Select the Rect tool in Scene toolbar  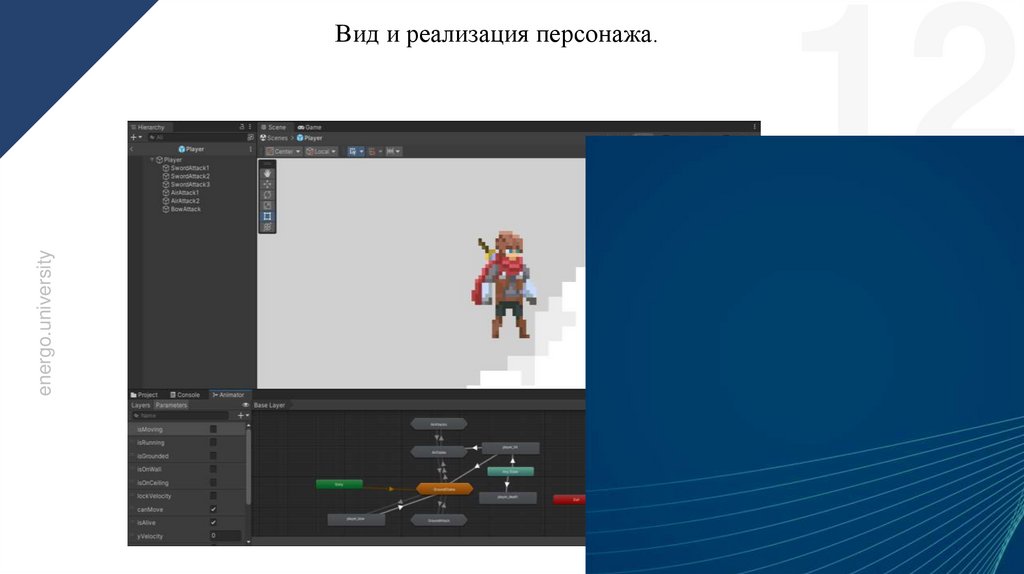click(x=267, y=216)
